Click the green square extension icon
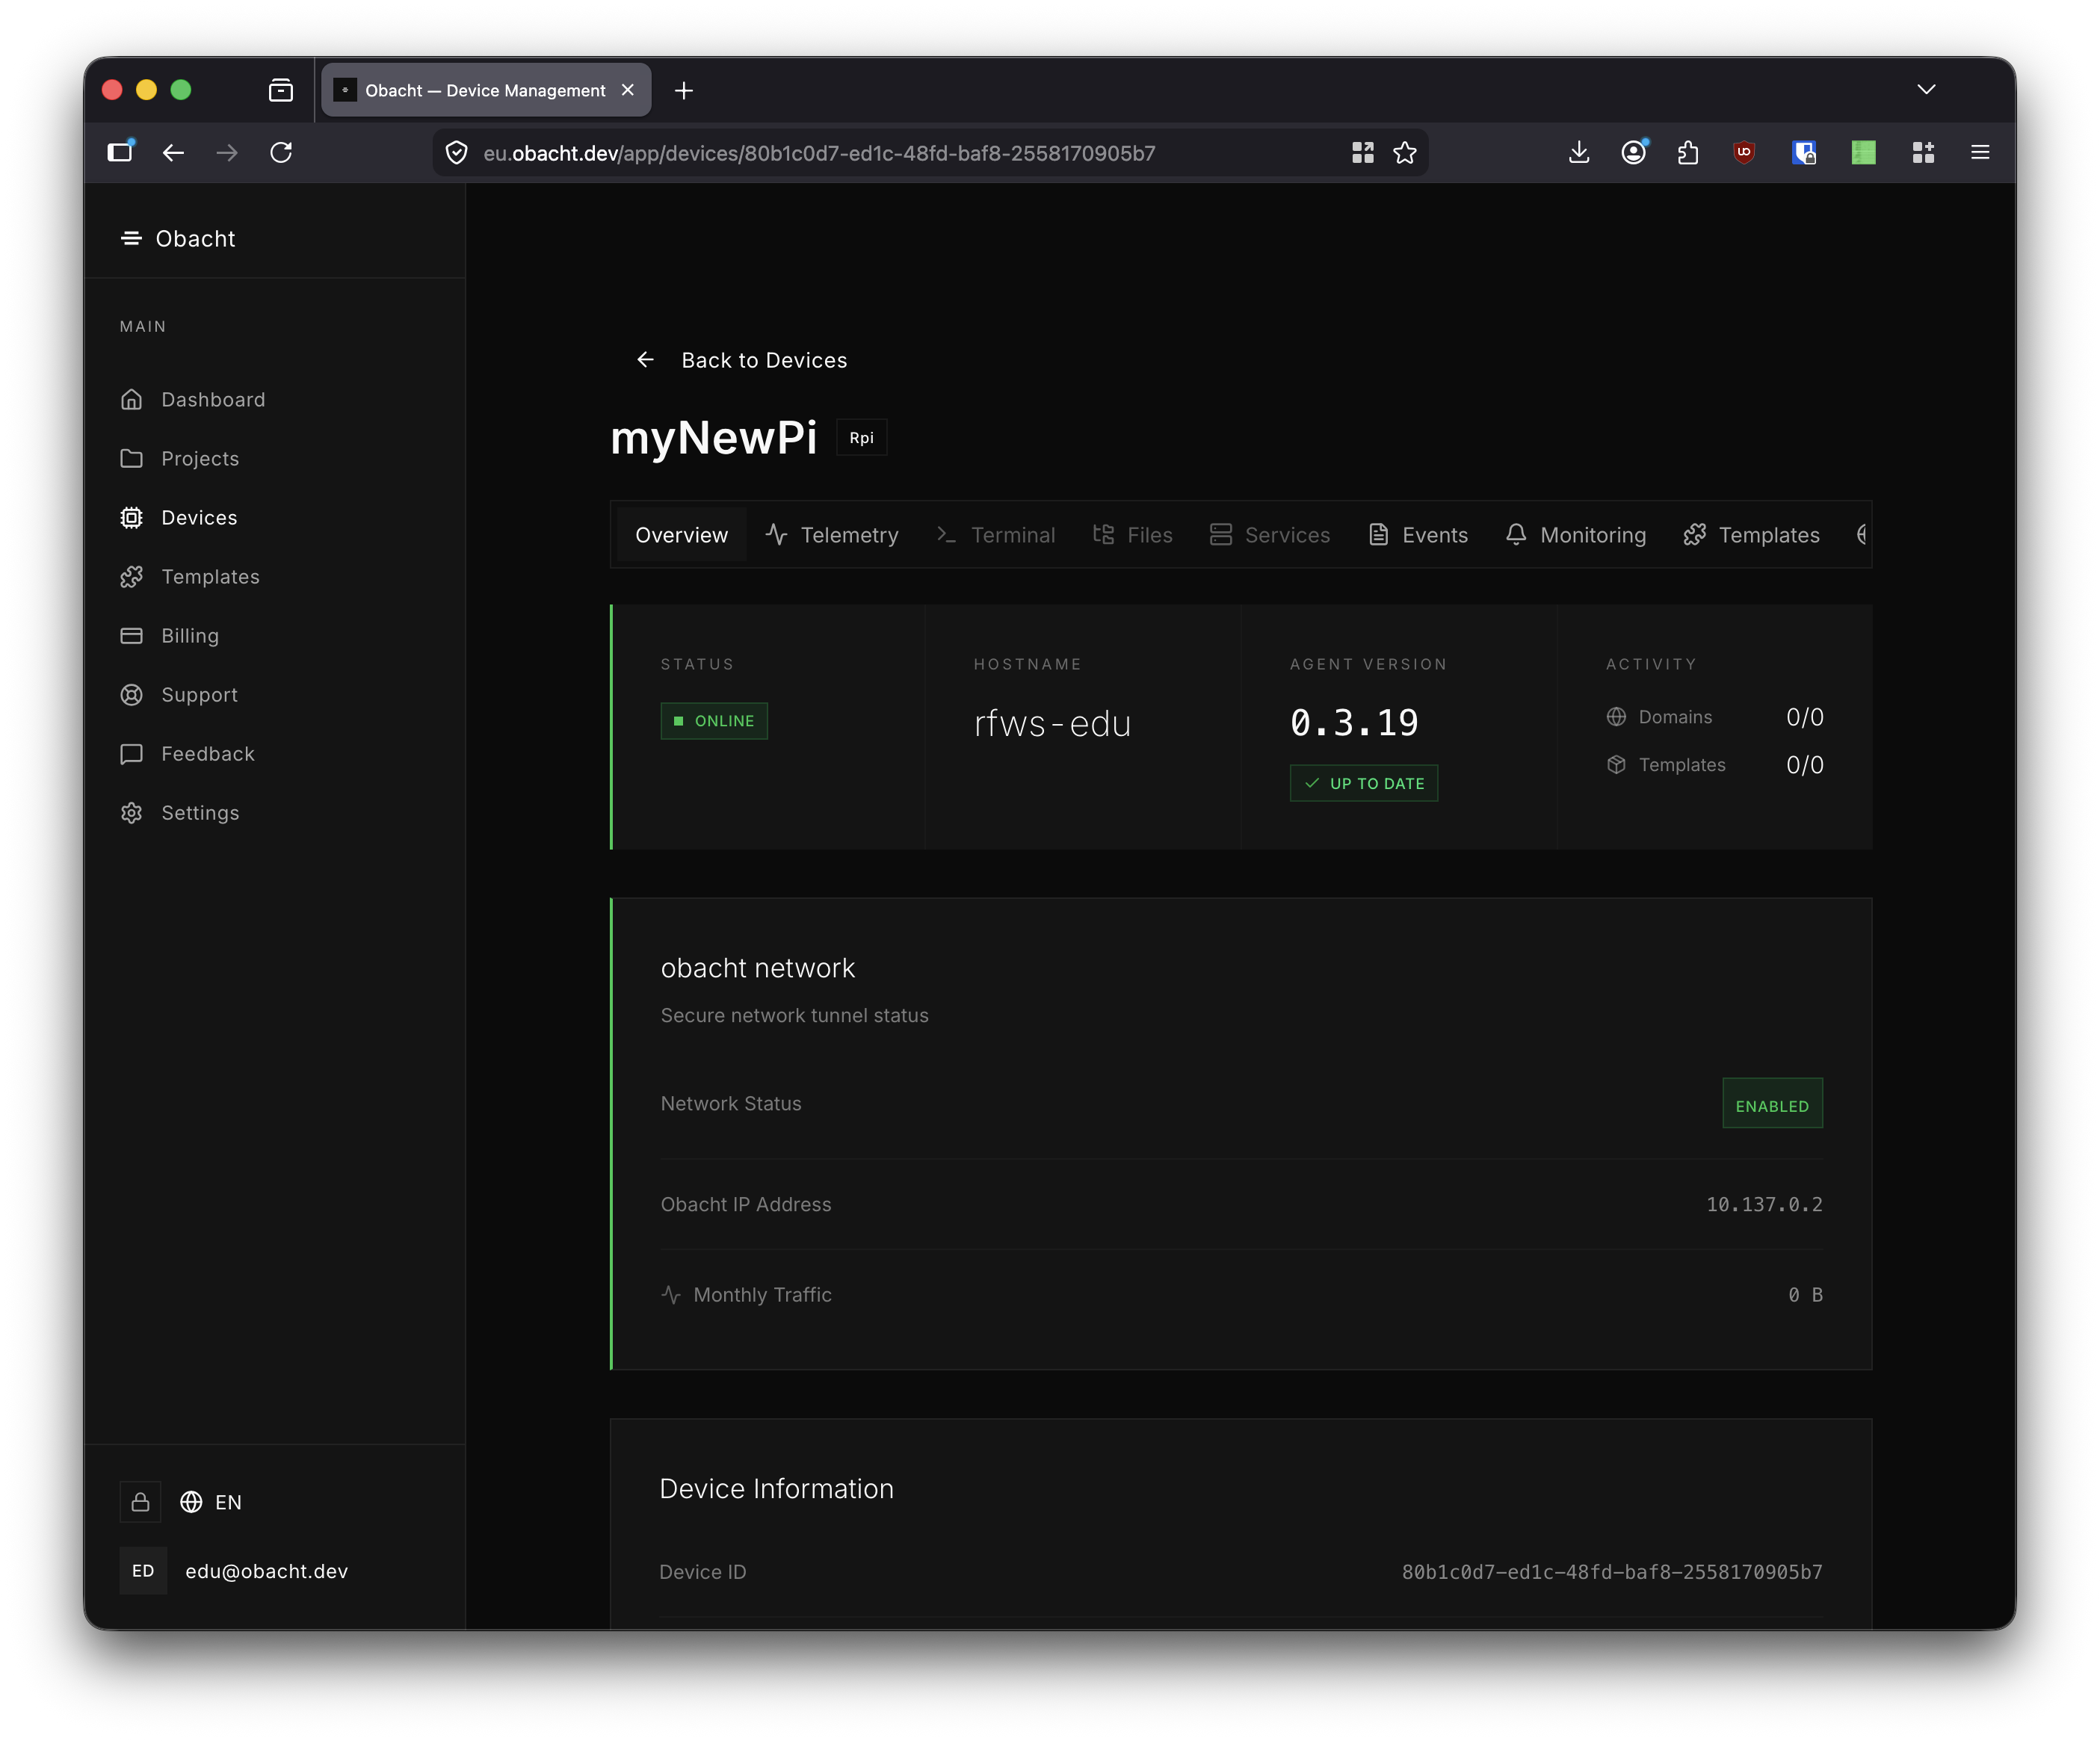The height and width of the screenshot is (1741, 2100). 1863,152
